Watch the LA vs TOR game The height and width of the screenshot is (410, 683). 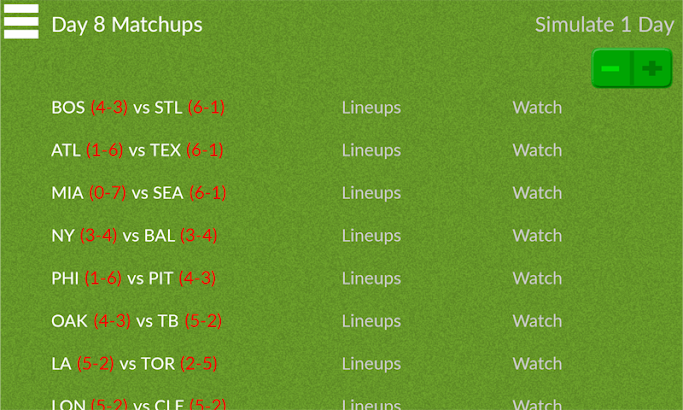pyautogui.click(x=537, y=364)
